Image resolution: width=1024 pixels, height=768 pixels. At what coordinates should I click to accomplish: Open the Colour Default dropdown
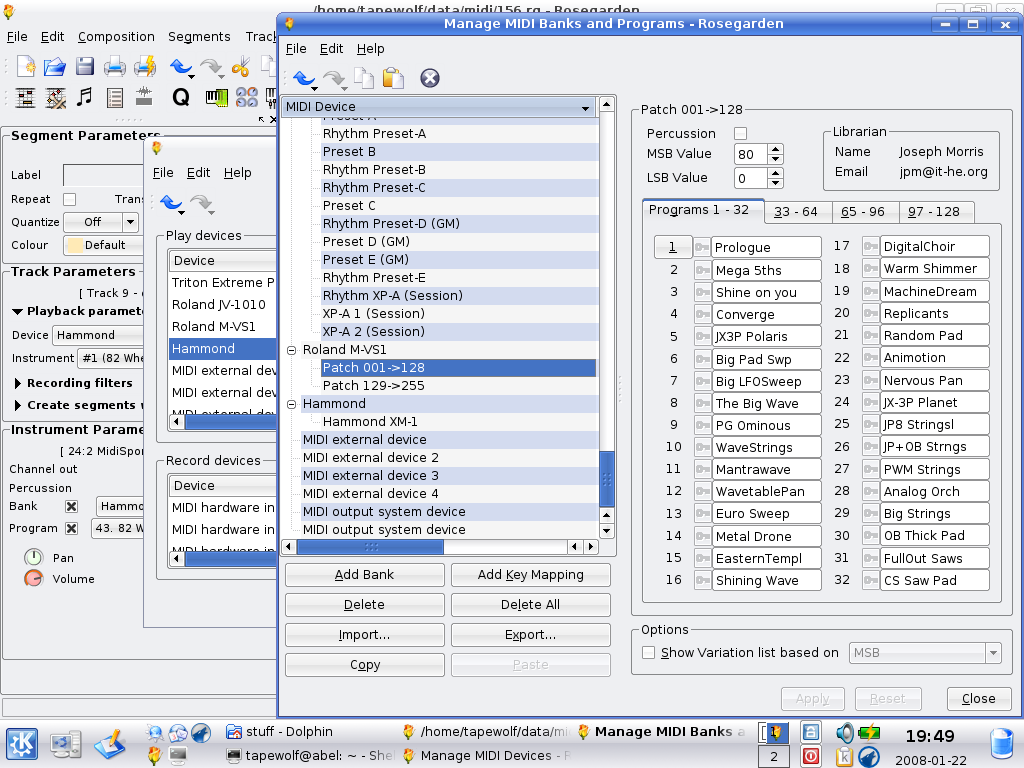[x=103, y=245]
